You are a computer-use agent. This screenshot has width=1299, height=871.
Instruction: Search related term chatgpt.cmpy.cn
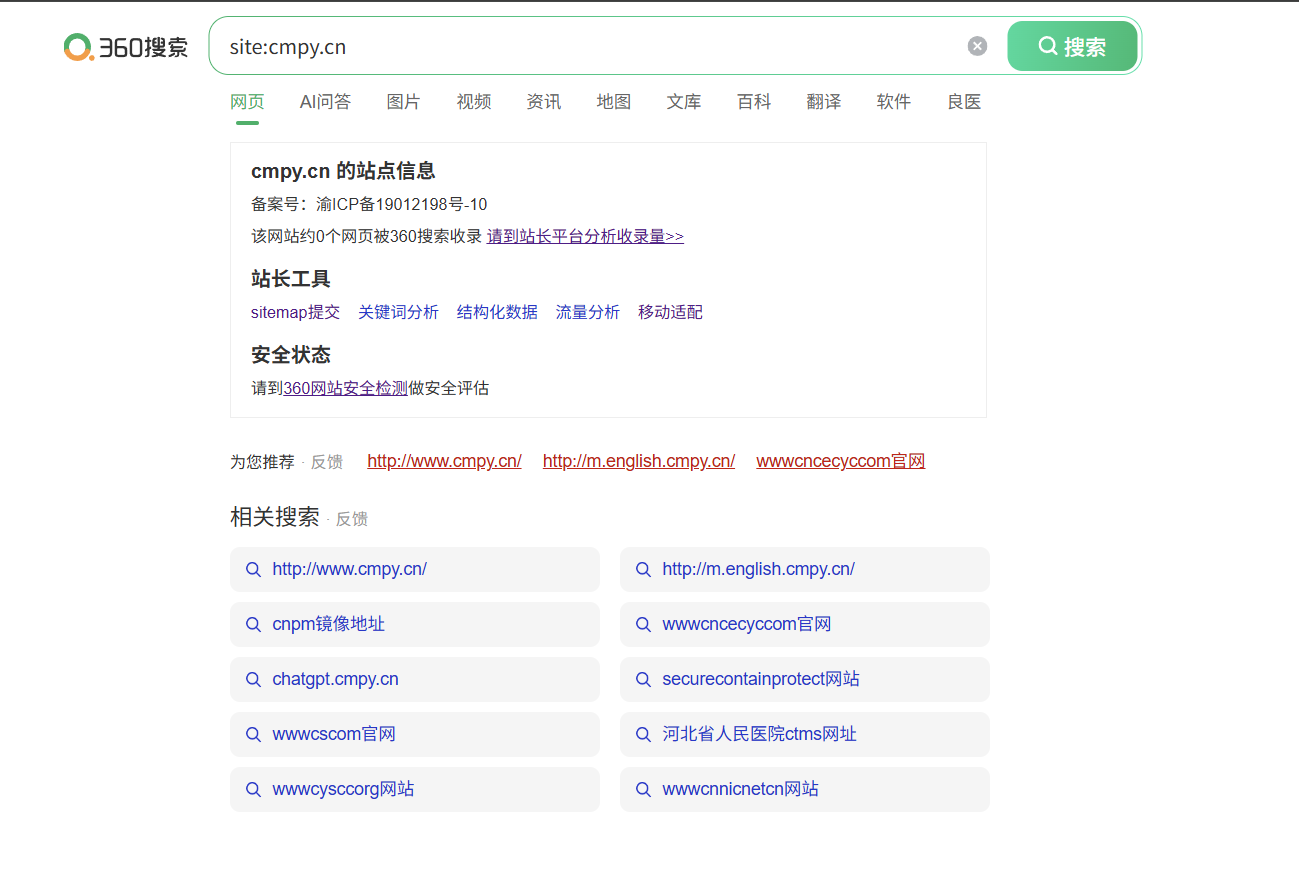click(415, 679)
